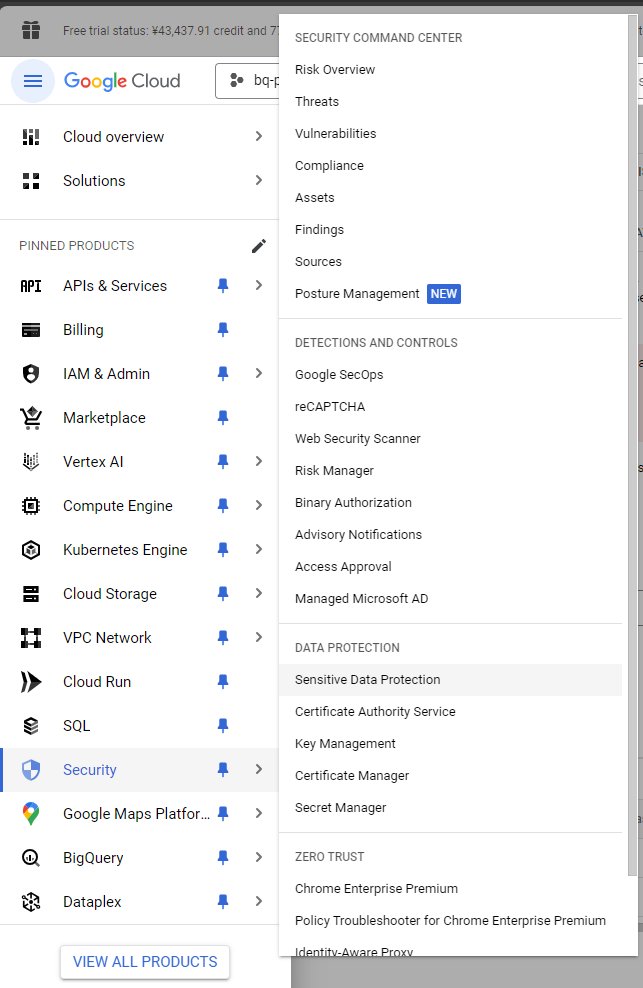Screen dimensions: 643x988
Task: Click the BigQuery magnifier icon
Action: point(31,858)
